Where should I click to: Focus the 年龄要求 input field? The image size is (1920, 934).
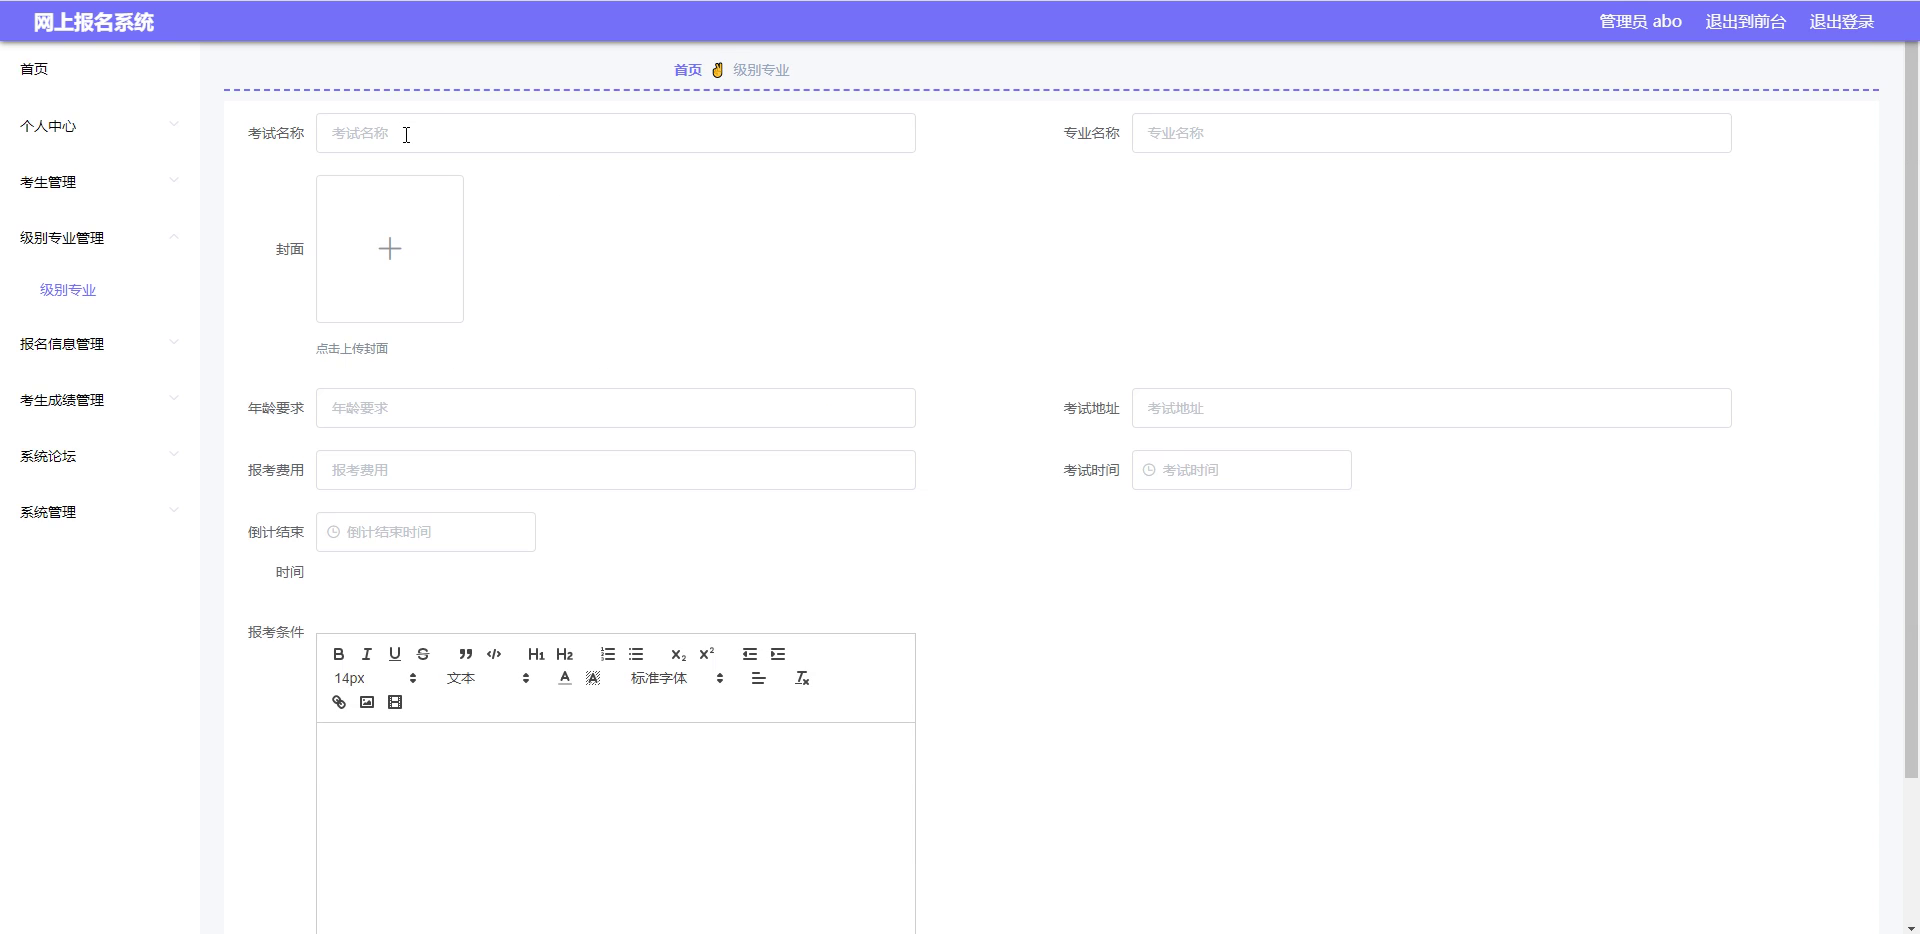[x=616, y=408]
